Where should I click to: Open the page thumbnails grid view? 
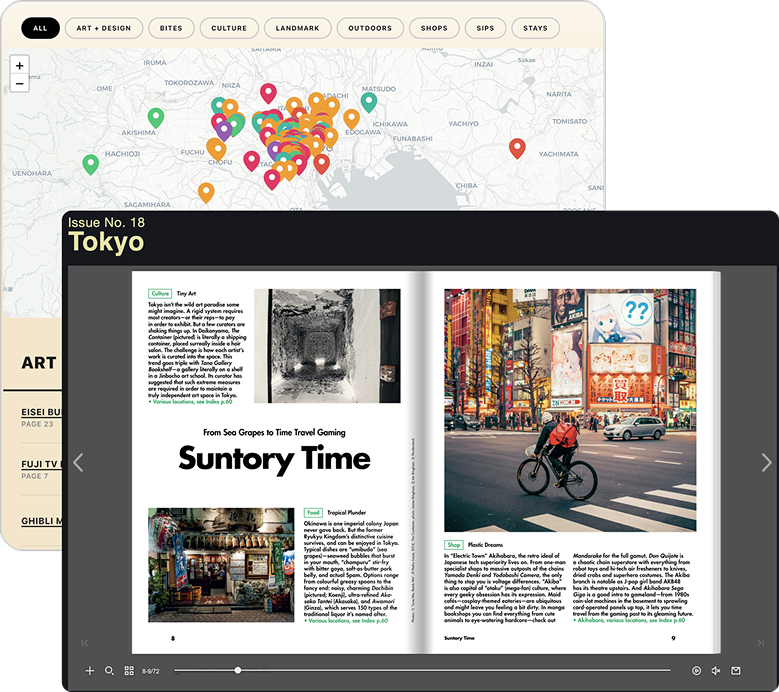129,671
